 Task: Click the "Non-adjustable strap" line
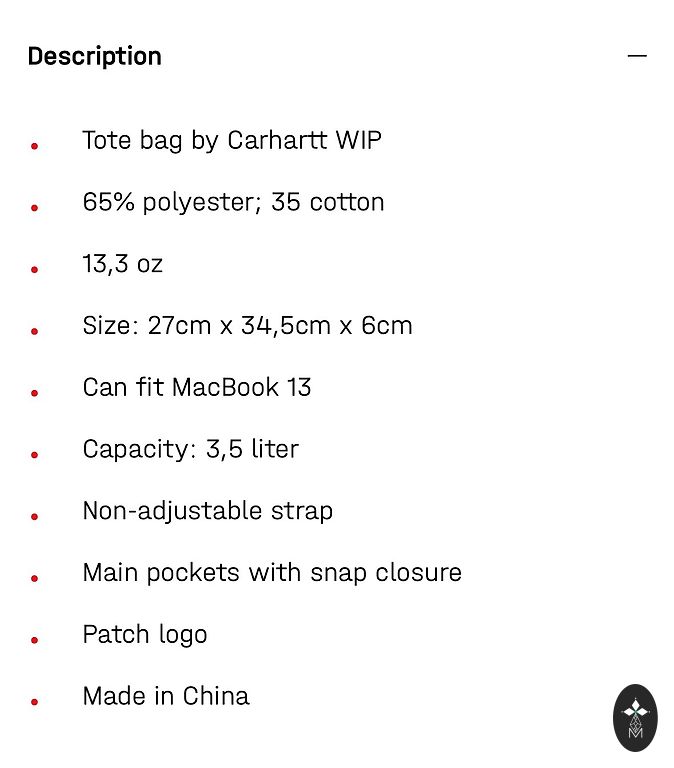207,511
